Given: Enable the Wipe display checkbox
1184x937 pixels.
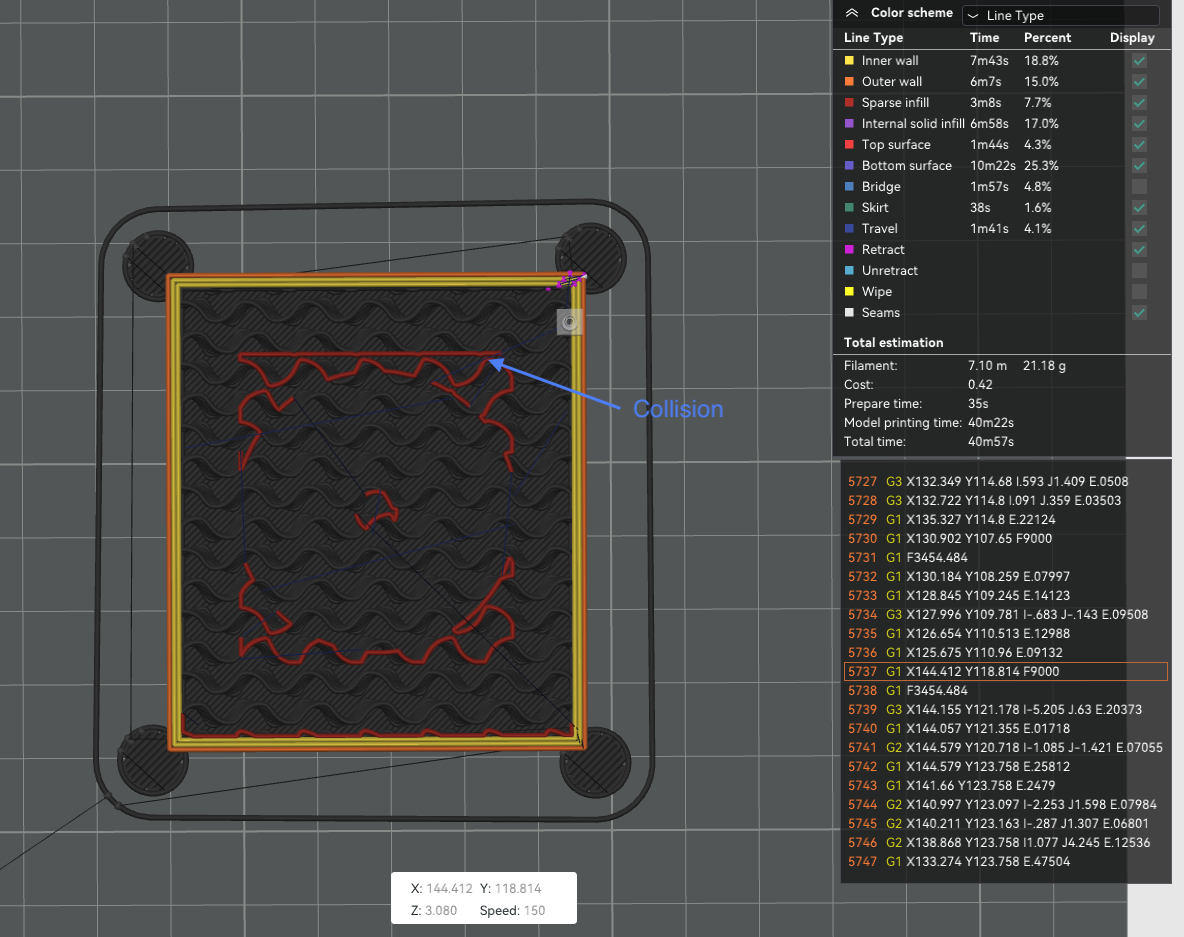Looking at the screenshot, I should pos(1138,291).
